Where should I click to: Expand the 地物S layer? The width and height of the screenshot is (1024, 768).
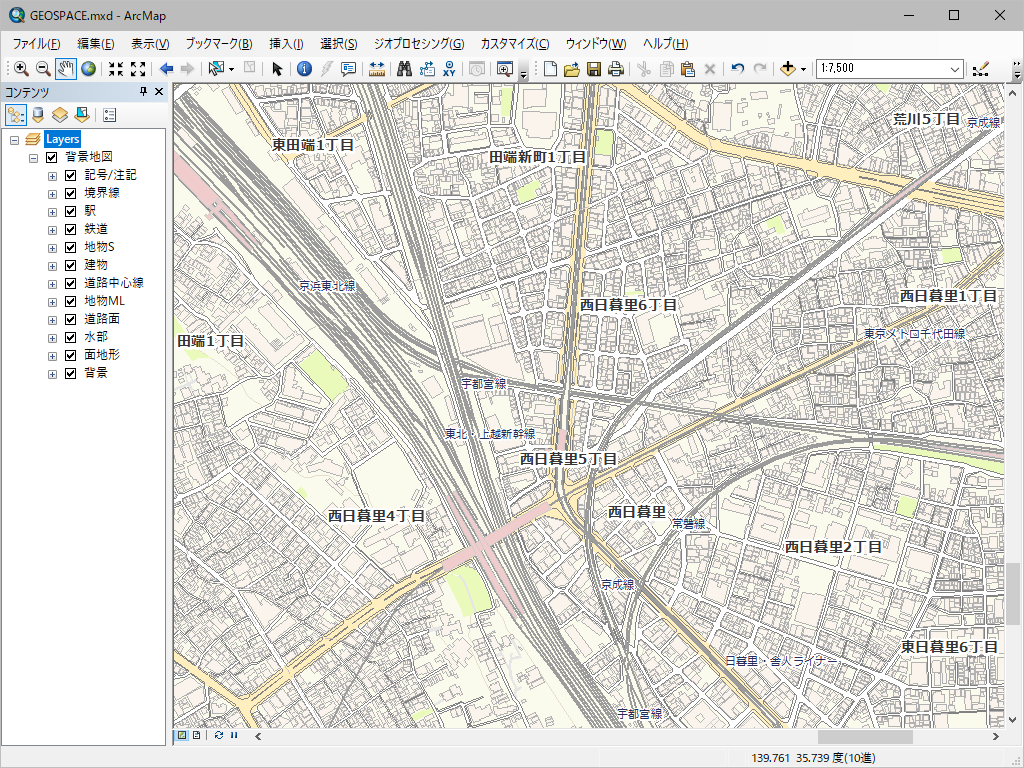(52, 248)
